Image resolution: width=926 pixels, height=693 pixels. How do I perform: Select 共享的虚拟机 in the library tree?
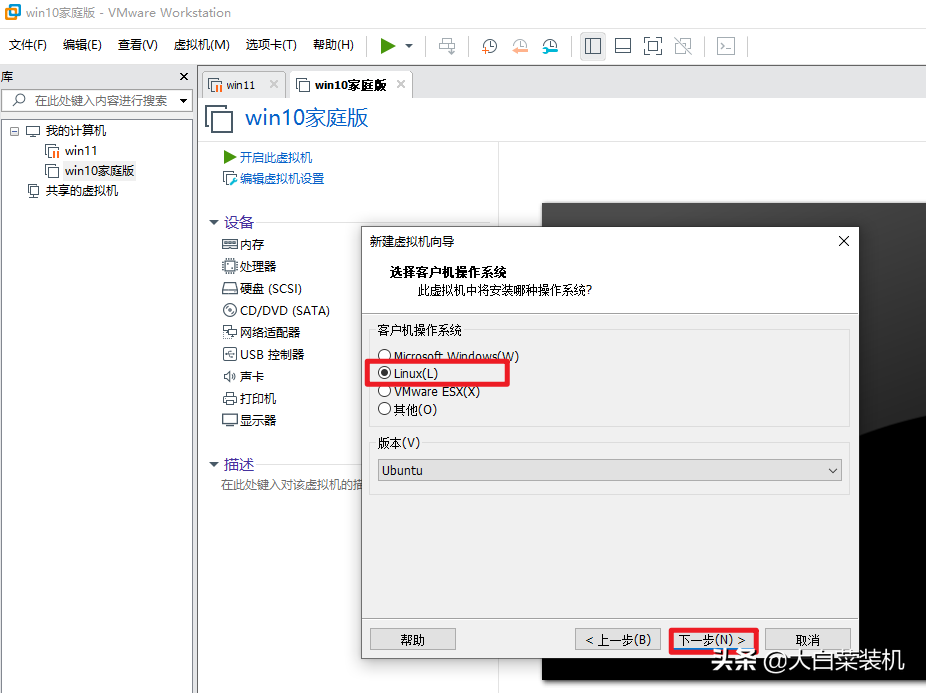pos(81,191)
